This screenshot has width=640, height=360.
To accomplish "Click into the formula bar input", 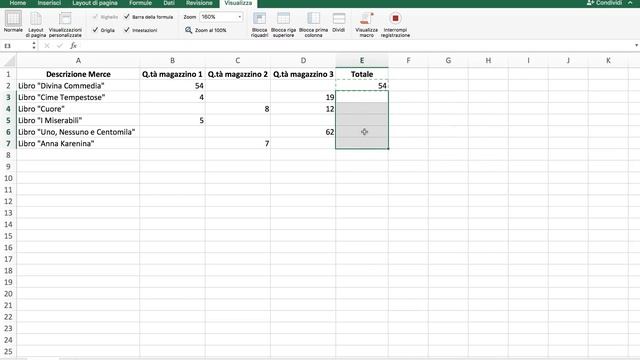I will [355, 46].
